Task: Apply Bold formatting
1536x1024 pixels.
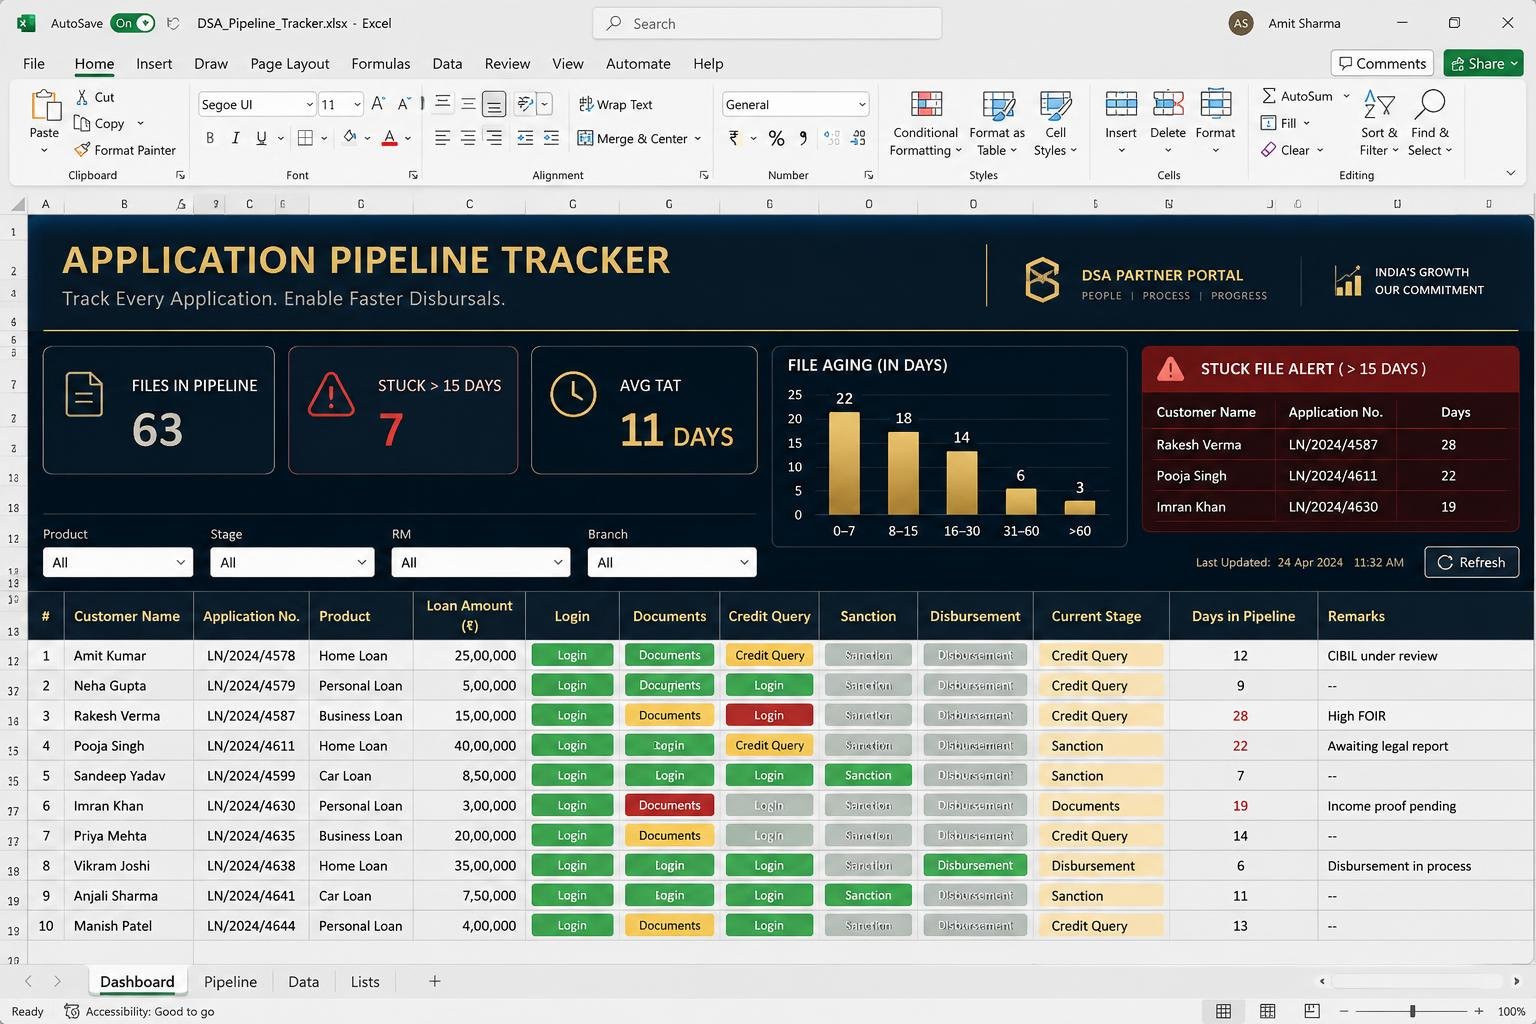Action: (210, 138)
